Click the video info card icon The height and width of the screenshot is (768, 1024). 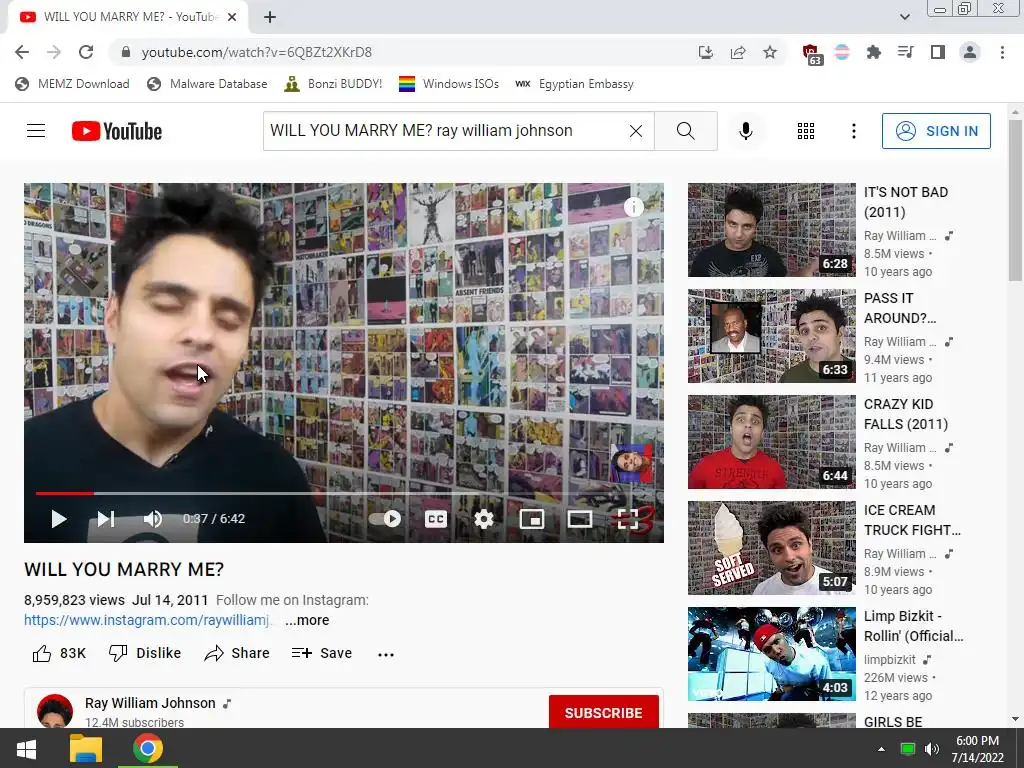(633, 207)
